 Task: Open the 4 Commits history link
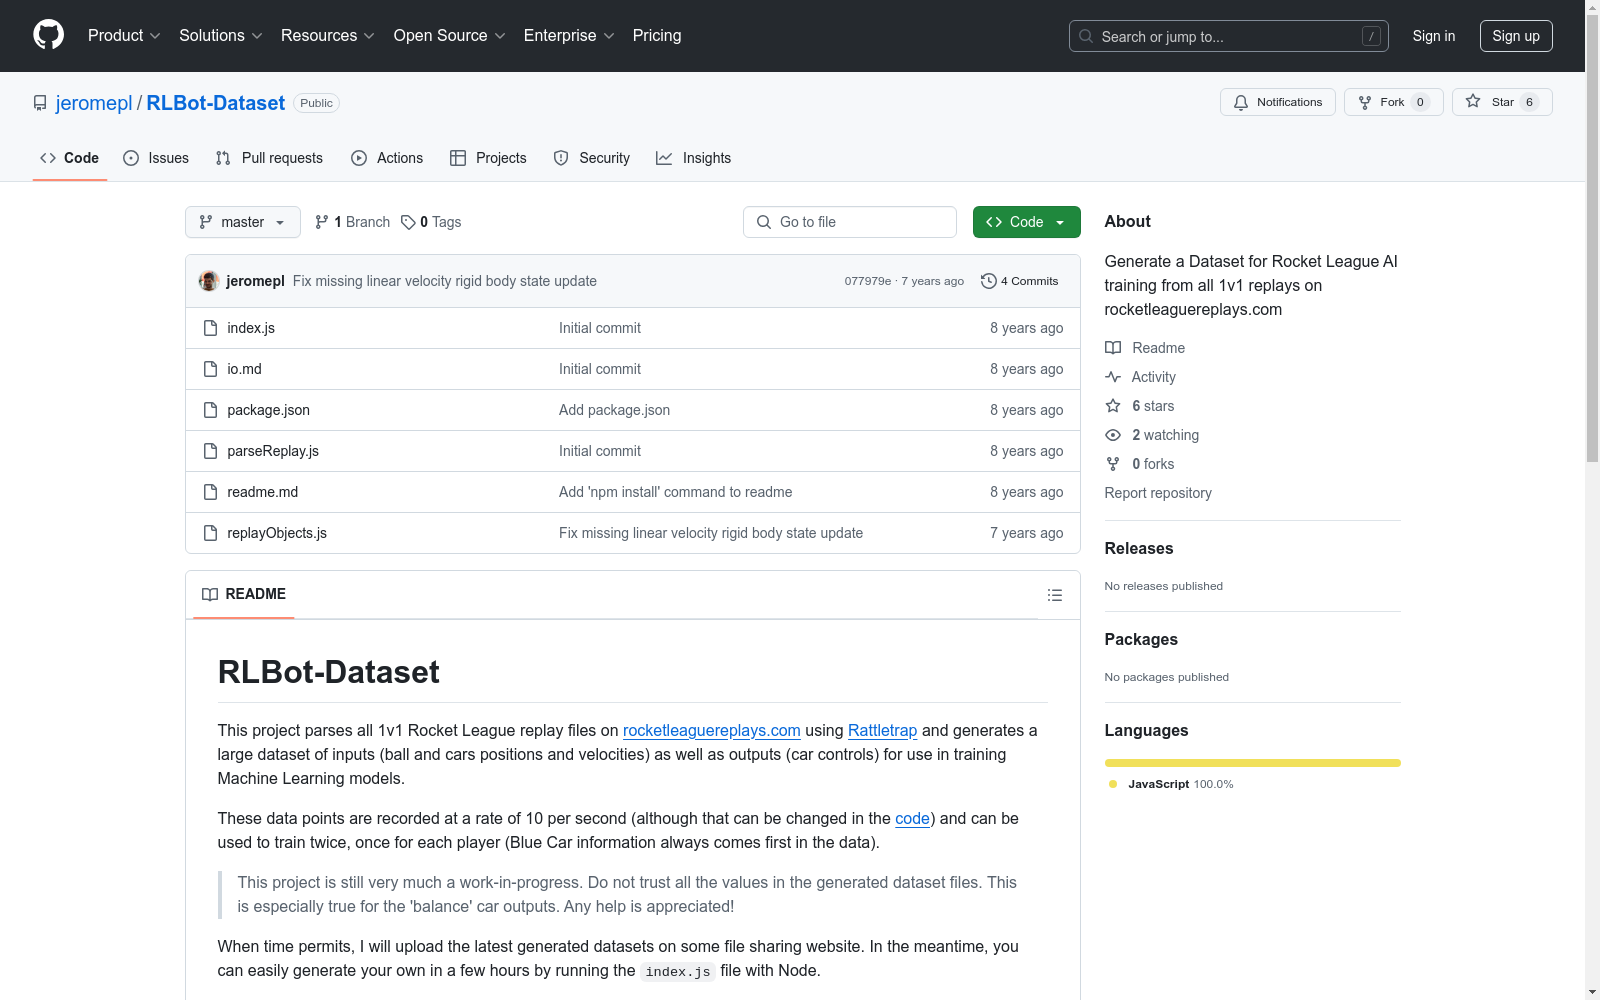1020,281
